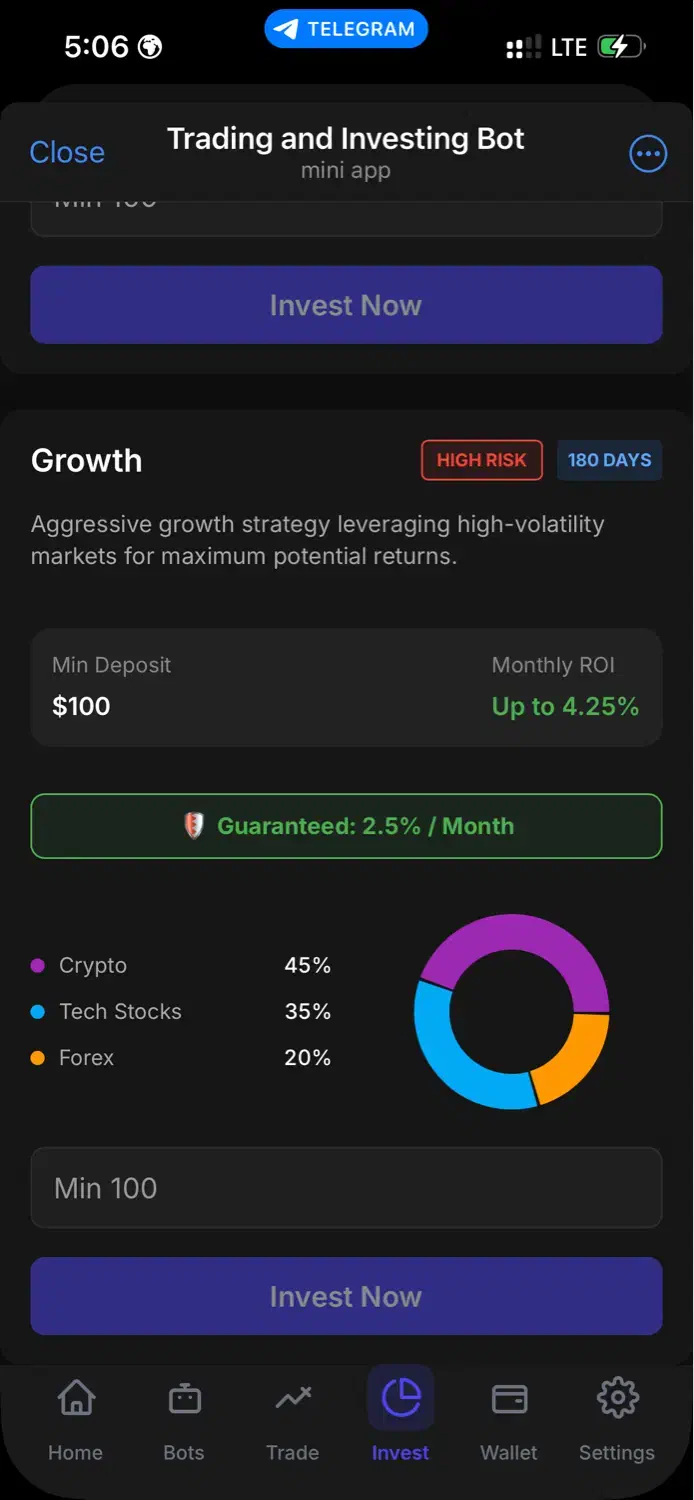Focus the Min 100 amount field
This screenshot has height=1500, width=694.
pyautogui.click(x=346, y=1188)
